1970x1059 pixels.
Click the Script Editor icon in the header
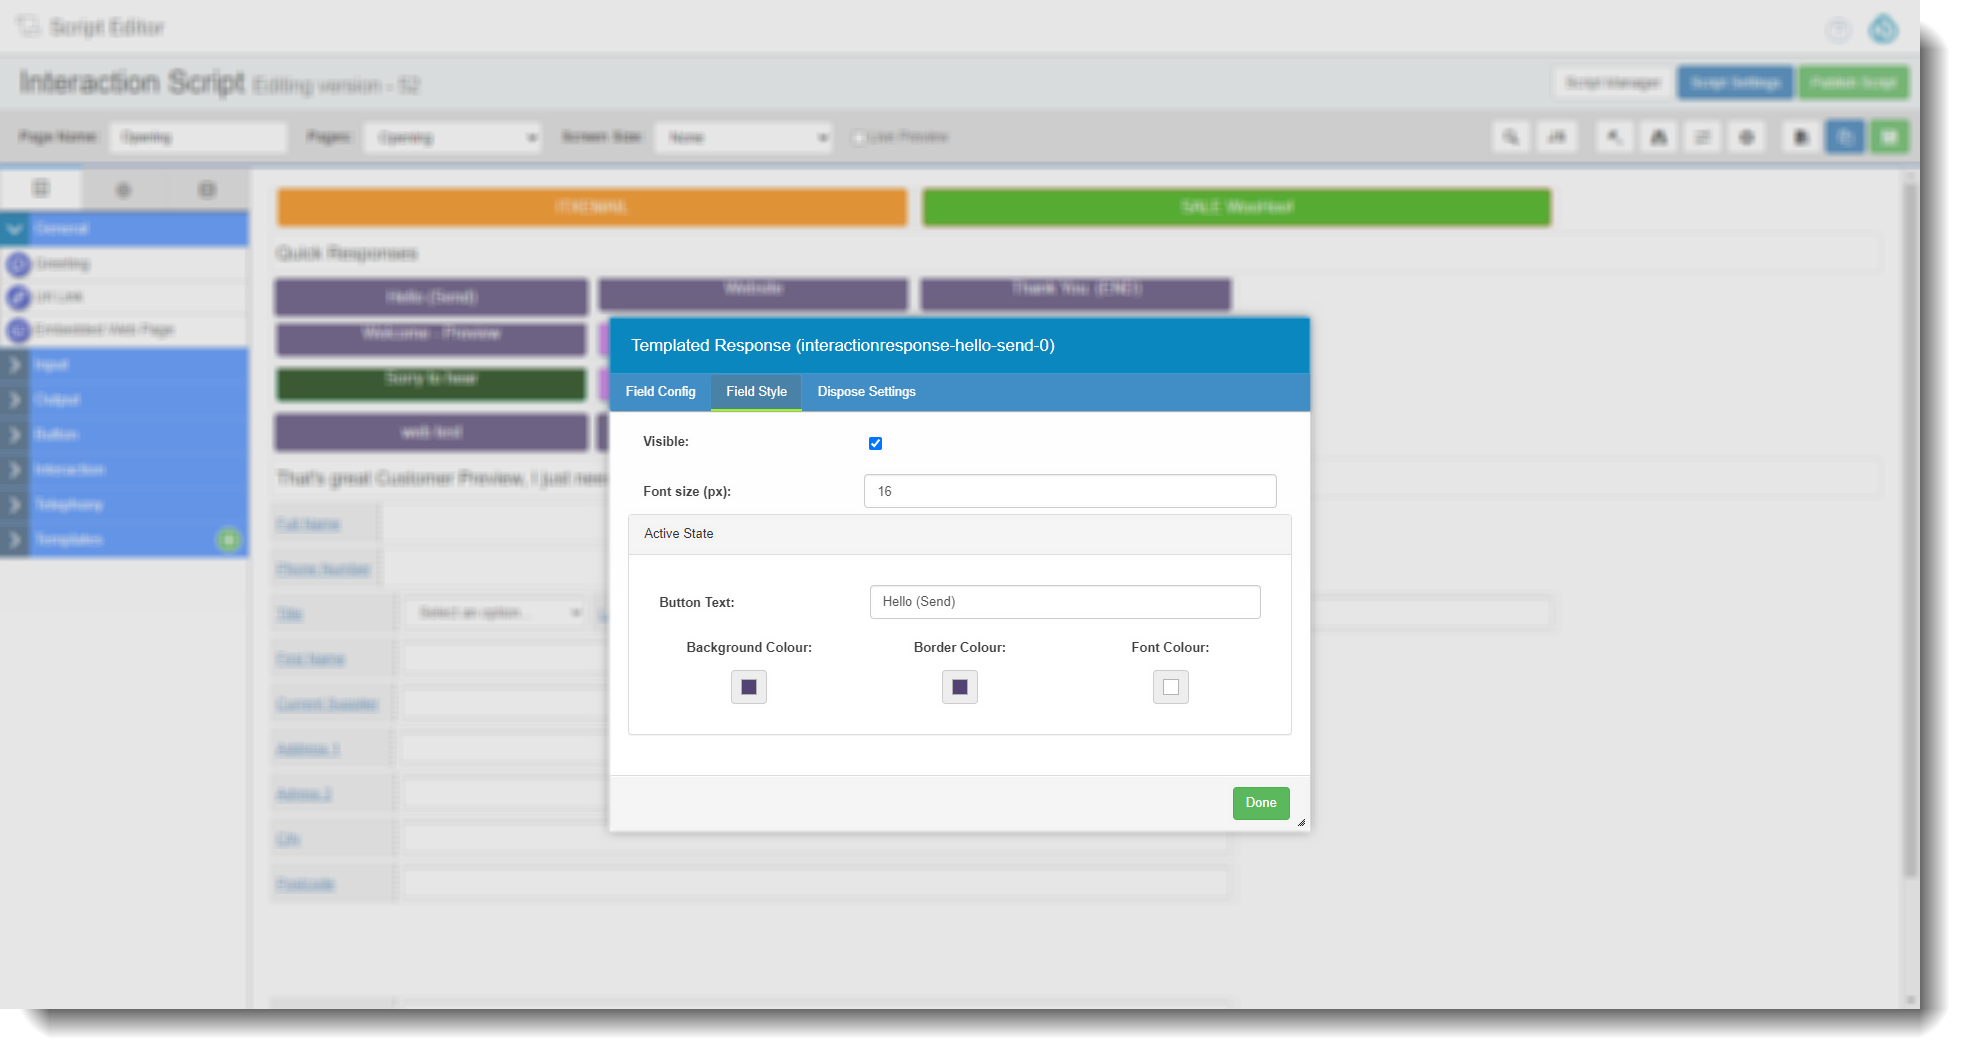[x=28, y=26]
